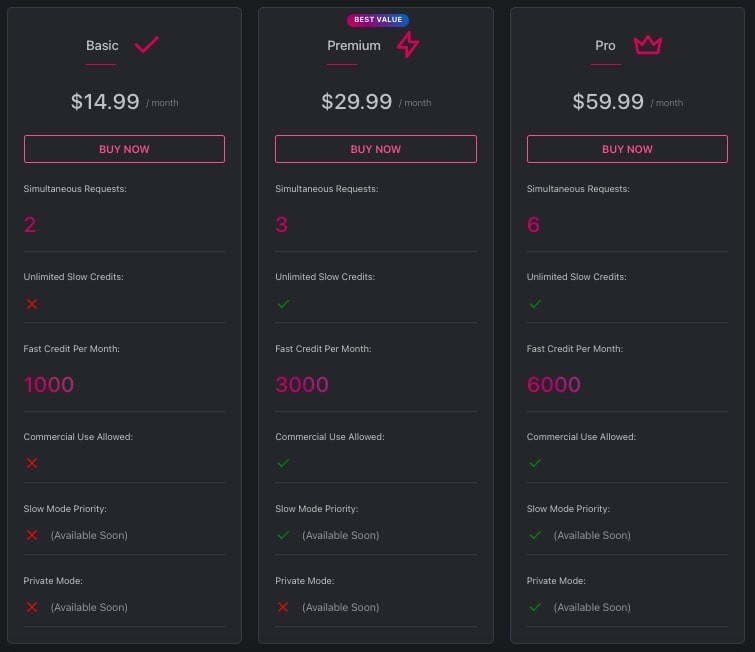Screen dimensions: 755x652
Task: Click the Pro plan crown icon
Action: click(648, 45)
